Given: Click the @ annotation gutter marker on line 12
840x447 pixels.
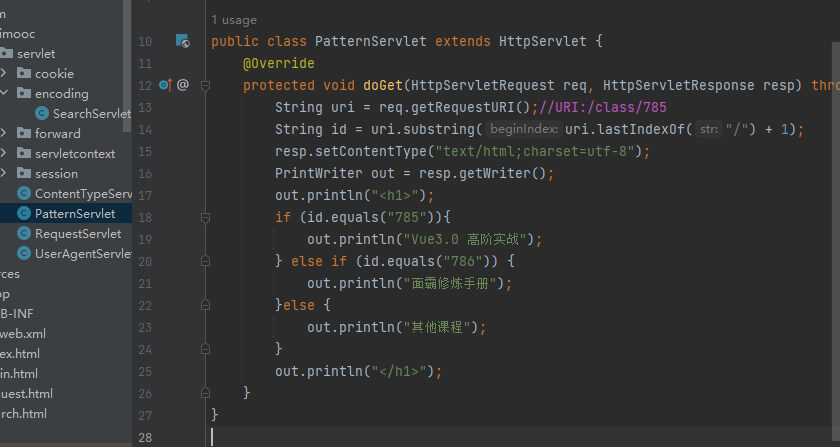Looking at the screenshot, I should click(x=183, y=85).
